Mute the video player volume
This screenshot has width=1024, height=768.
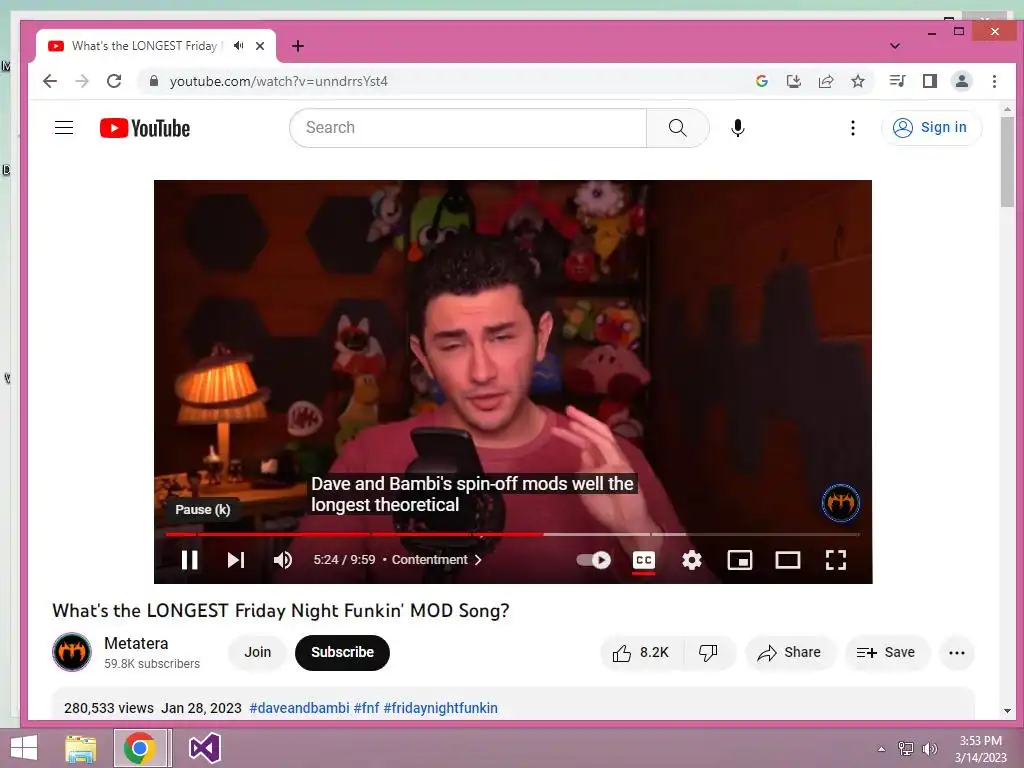tap(283, 560)
